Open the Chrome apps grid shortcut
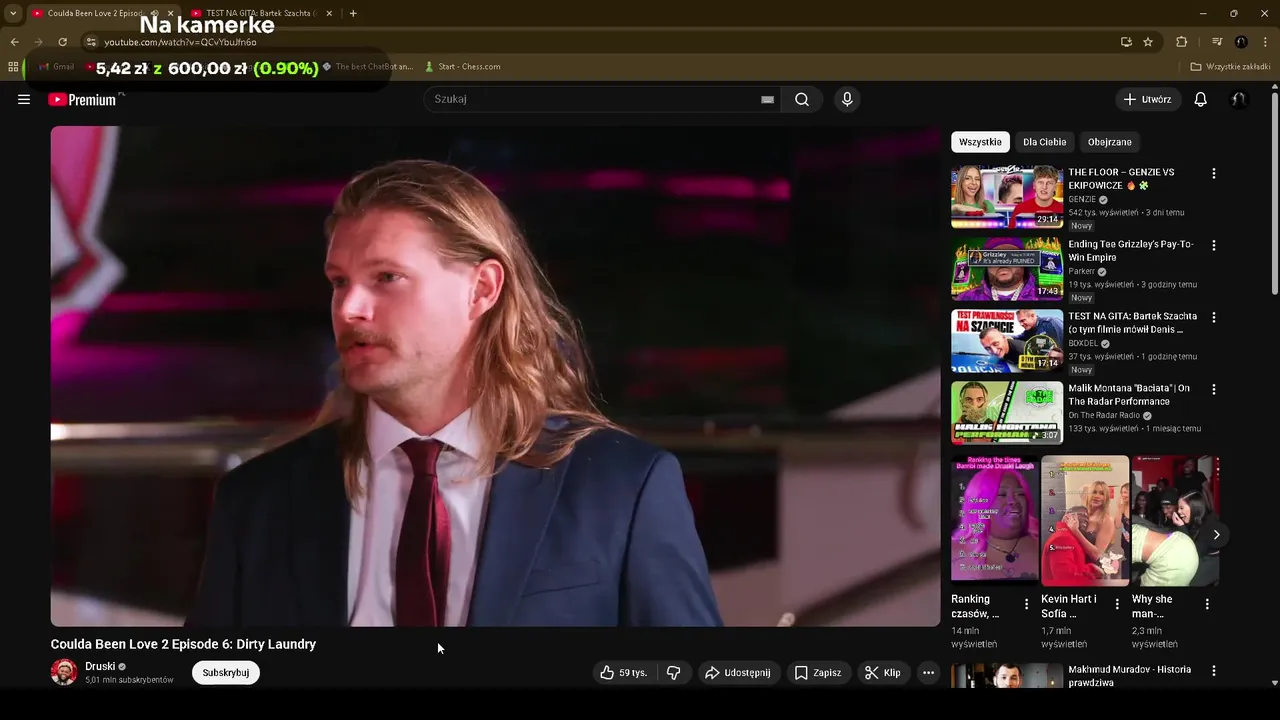The width and height of the screenshot is (1280, 720). point(13,67)
